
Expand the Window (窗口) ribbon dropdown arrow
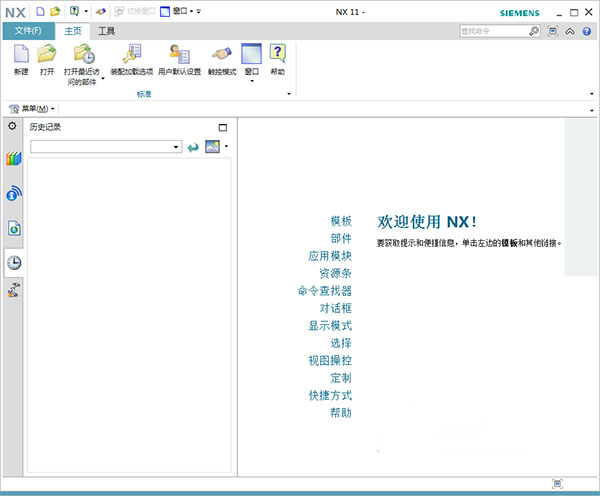[252, 81]
